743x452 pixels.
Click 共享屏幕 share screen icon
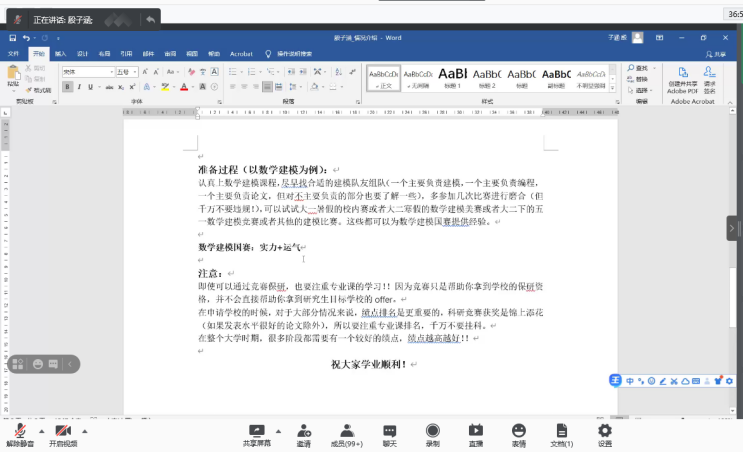pos(256,430)
